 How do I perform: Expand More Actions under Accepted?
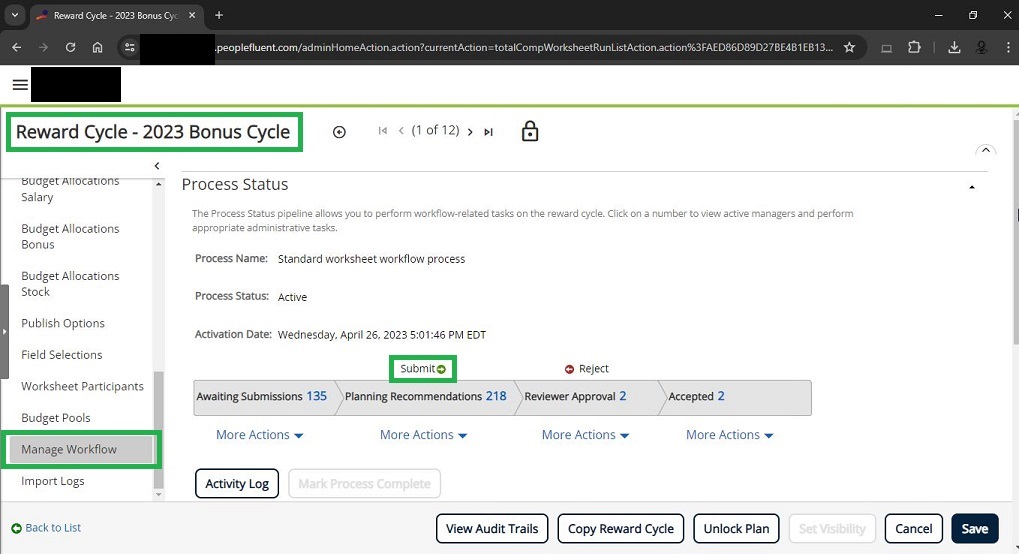(x=729, y=435)
